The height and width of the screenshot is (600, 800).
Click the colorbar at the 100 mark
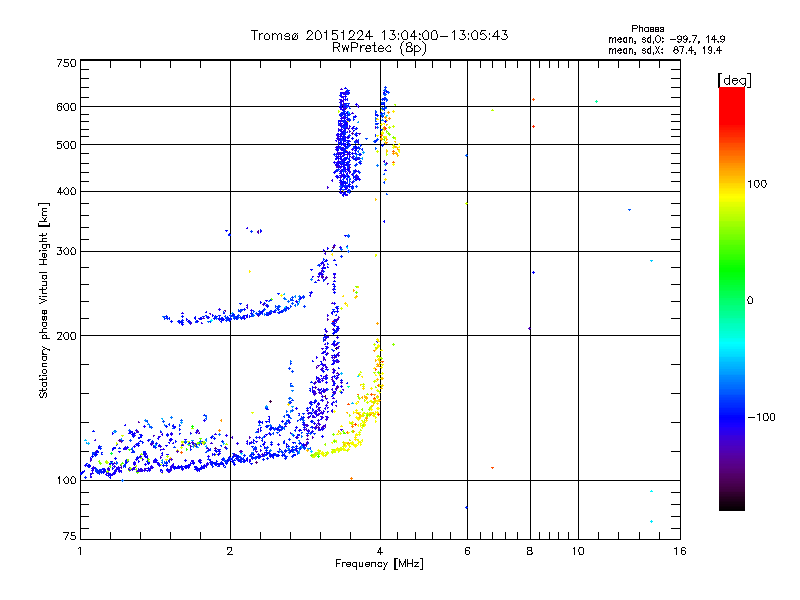click(x=732, y=184)
